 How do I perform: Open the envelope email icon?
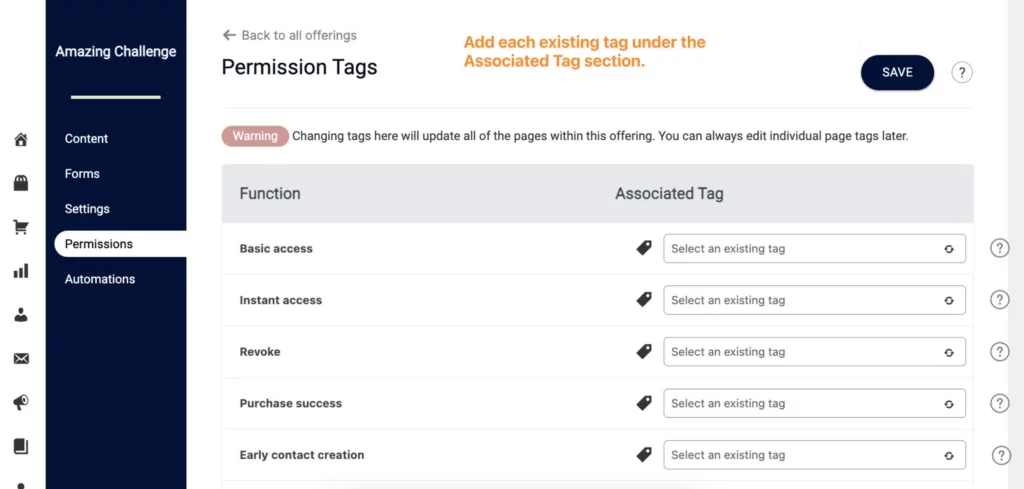tap(21, 358)
